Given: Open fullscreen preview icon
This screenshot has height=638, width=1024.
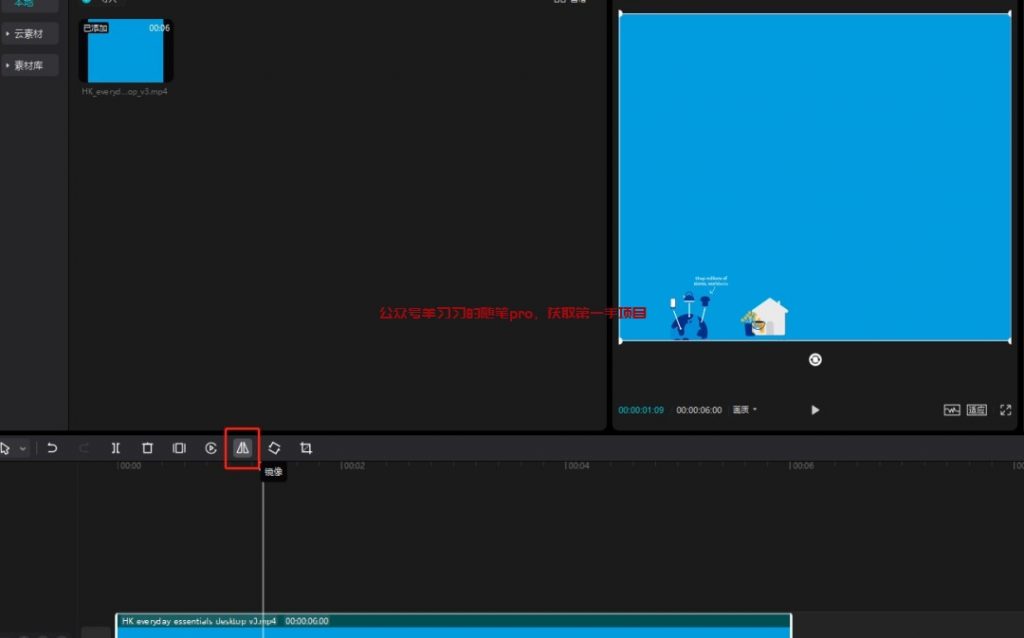Looking at the screenshot, I should point(1006,410).
